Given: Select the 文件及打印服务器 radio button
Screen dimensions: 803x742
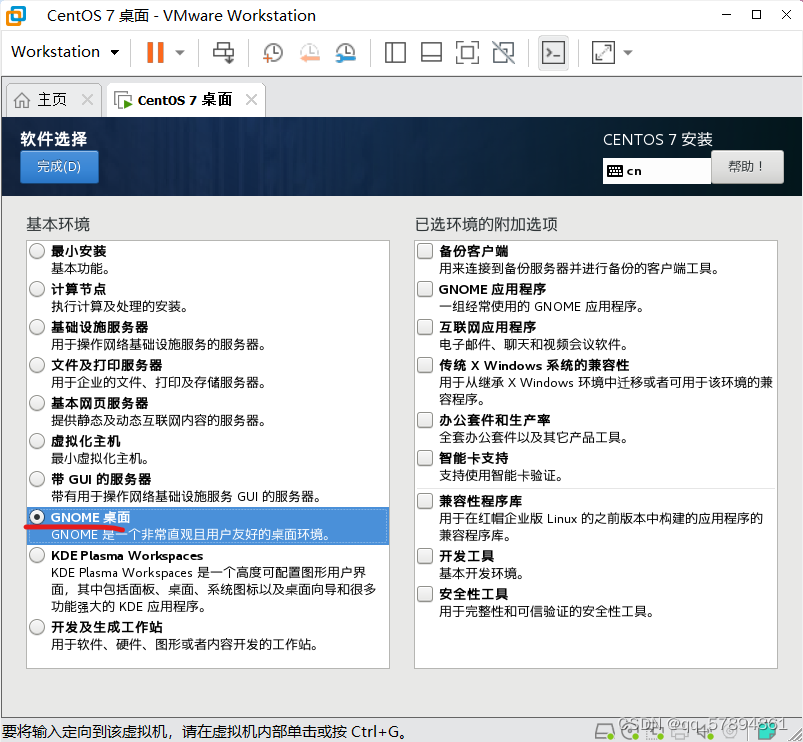Looking at the screenshot, I should [37, 365].
